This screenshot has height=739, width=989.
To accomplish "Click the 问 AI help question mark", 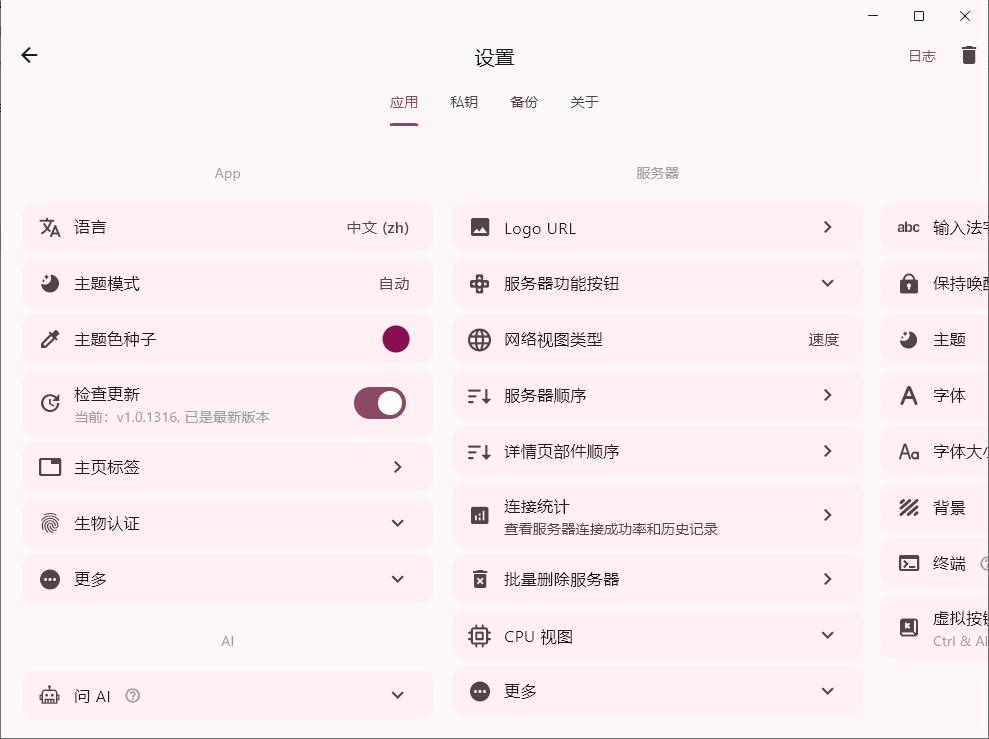I will click(133, 695).
